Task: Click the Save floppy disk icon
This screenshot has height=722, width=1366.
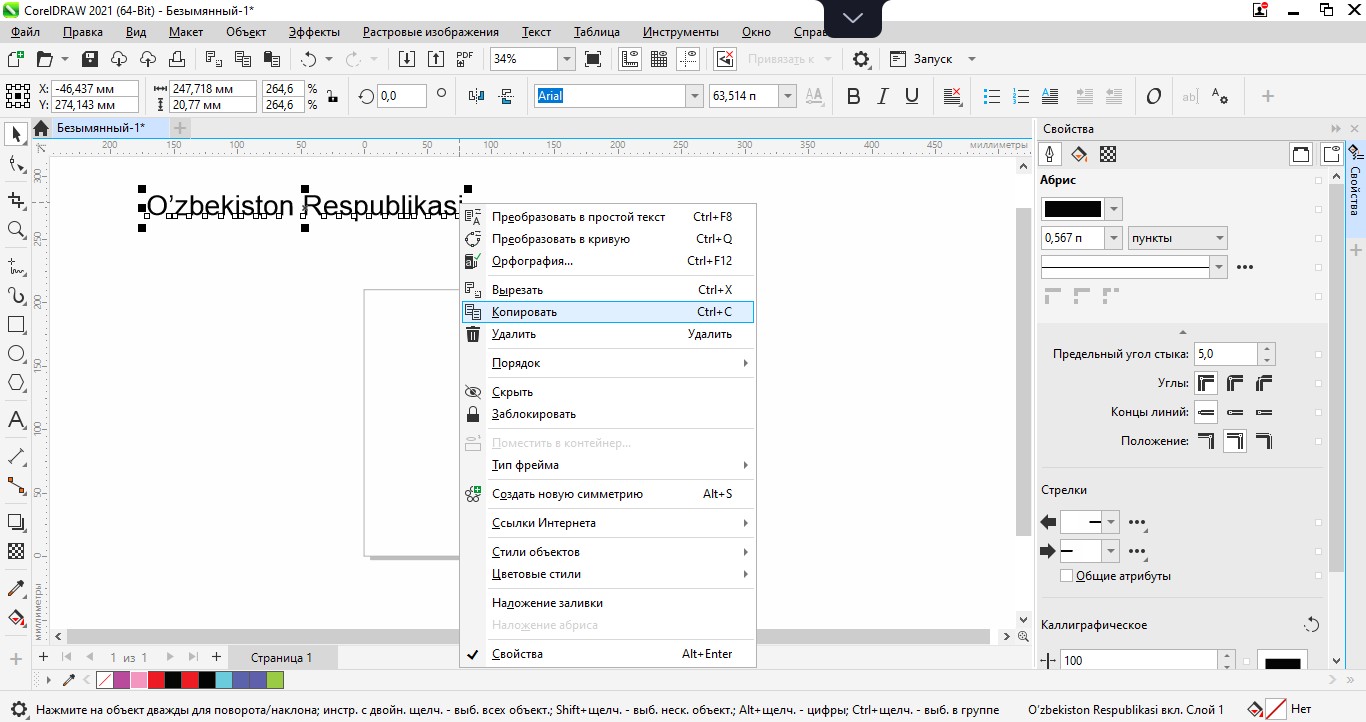Action: pyautogui.click(x=89, y=59)
